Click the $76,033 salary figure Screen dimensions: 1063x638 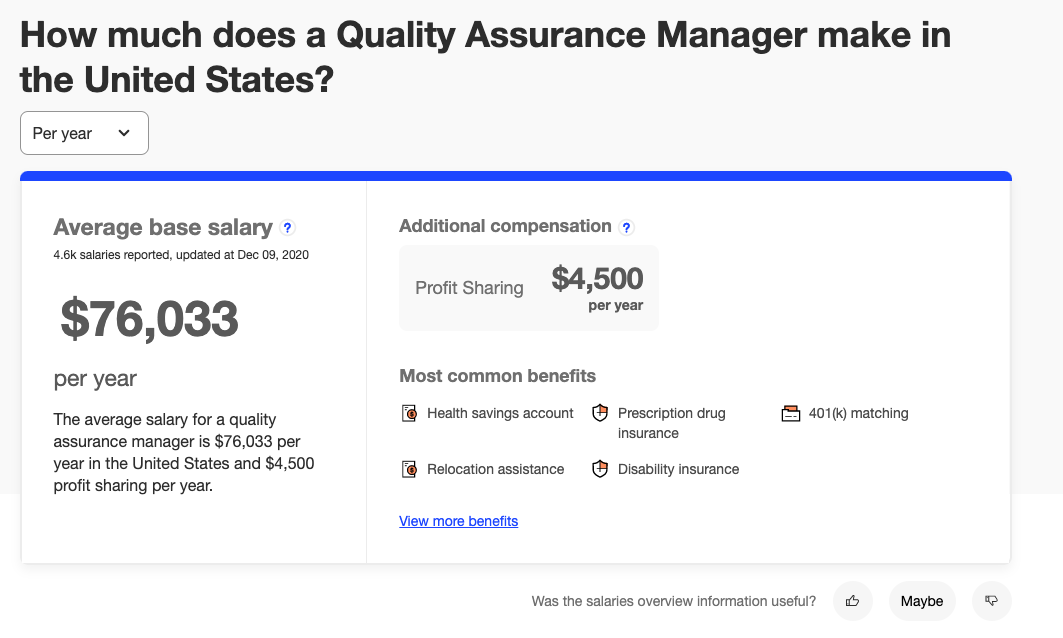coord(149,318)
